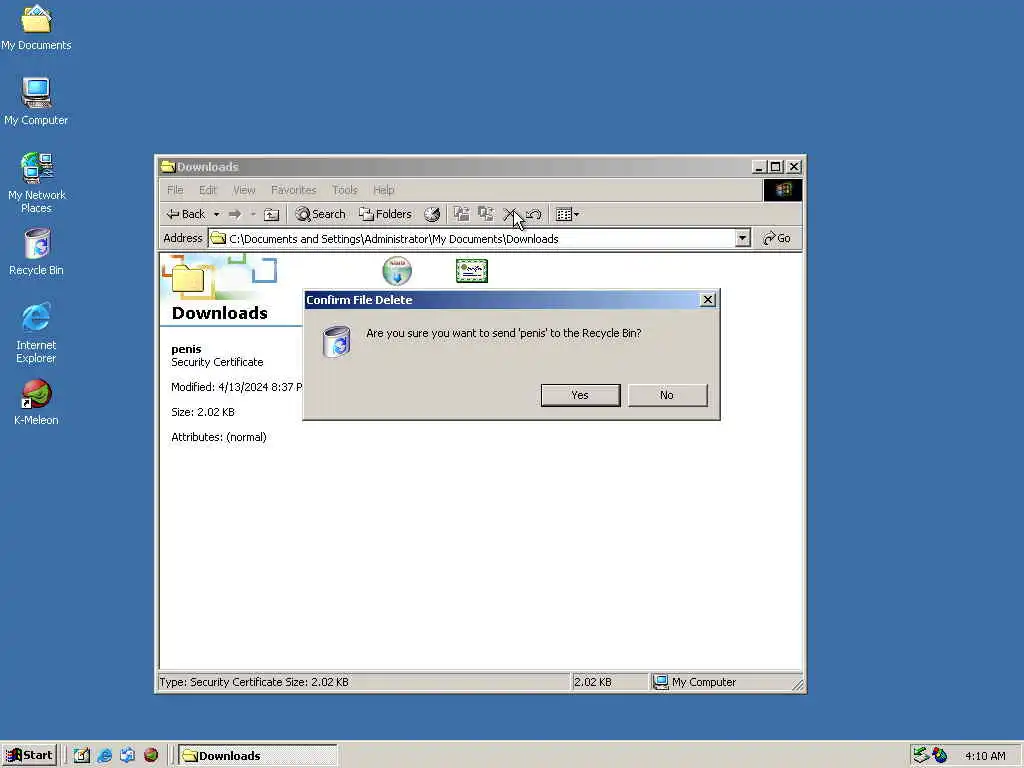Launch K-Meleon from Quick Launch
The height and width of the screenshot is (768, 1024).
(x=151, y=756)
